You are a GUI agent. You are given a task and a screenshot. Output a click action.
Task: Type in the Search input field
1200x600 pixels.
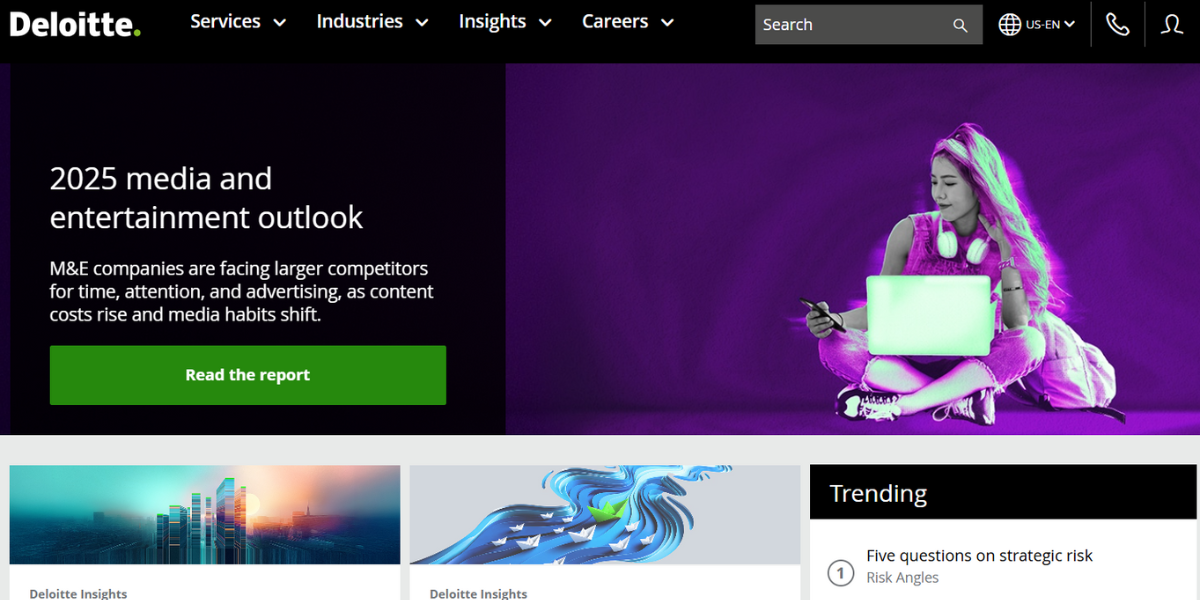click(x=850, y=25)
